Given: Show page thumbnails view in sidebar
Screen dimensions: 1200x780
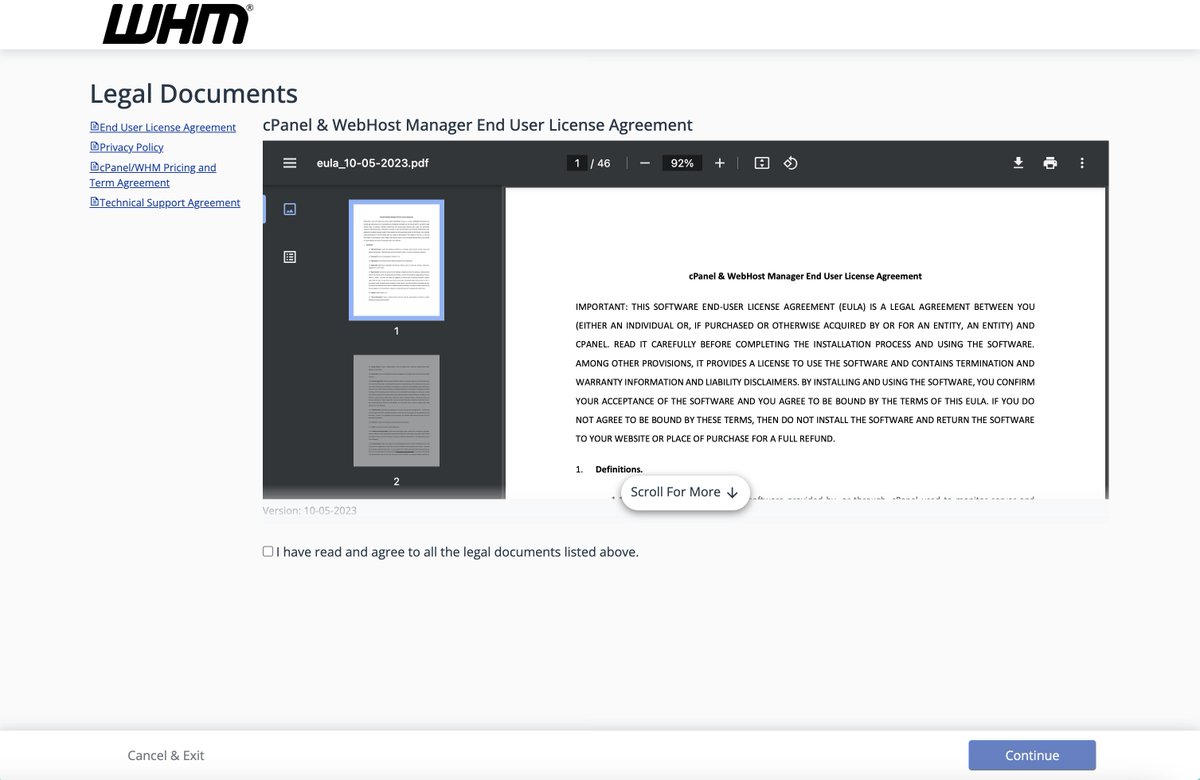Looking at the screenshot, I should 290,209.
